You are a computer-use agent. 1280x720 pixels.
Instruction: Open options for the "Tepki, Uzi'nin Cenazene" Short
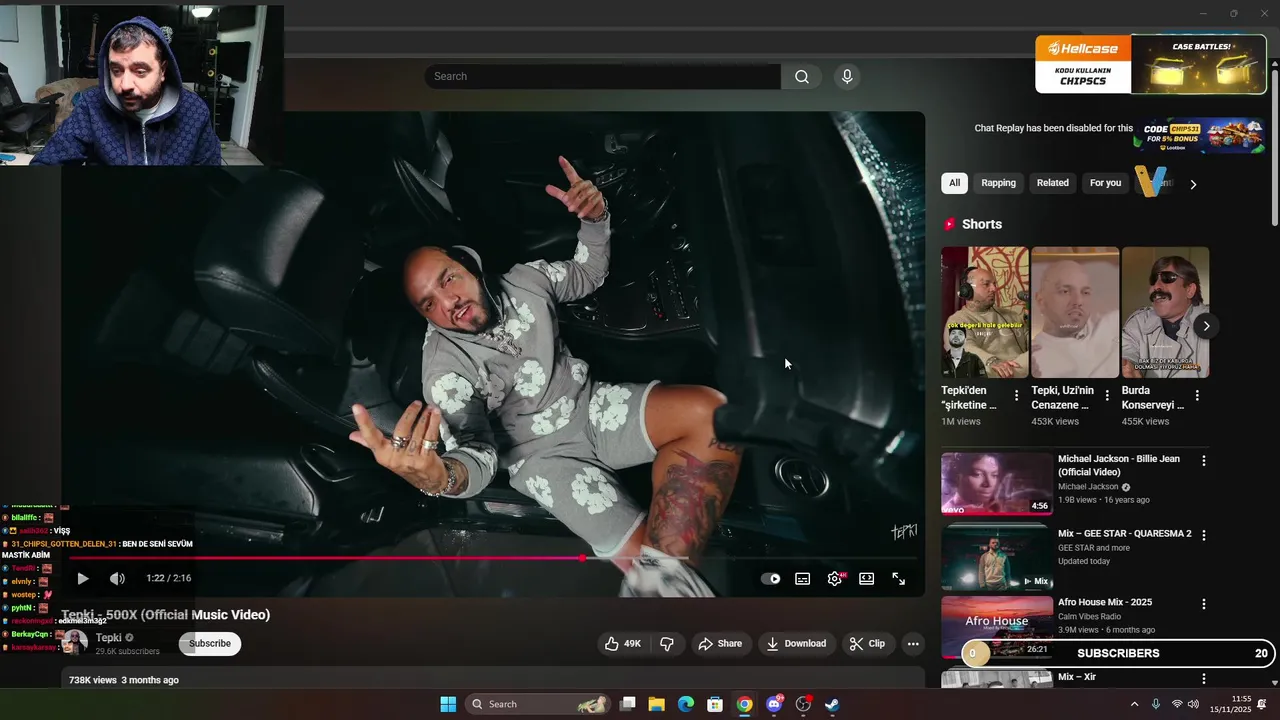coord(1107,396)
